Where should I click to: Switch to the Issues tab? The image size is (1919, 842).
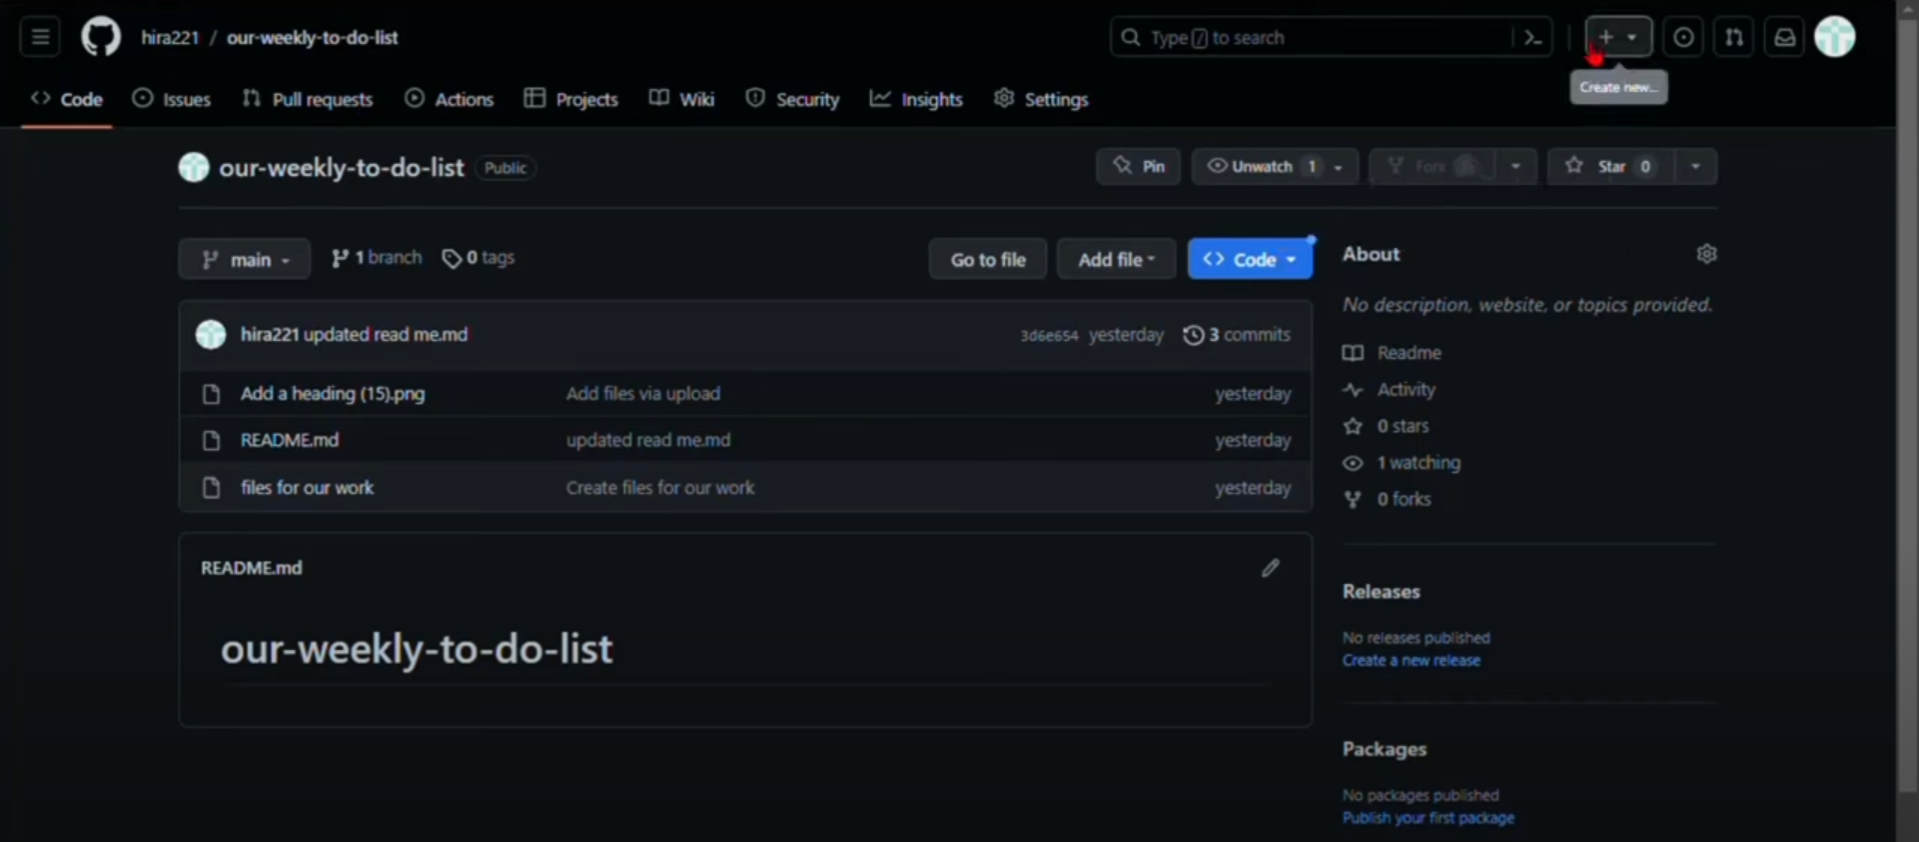pos(172,99)
